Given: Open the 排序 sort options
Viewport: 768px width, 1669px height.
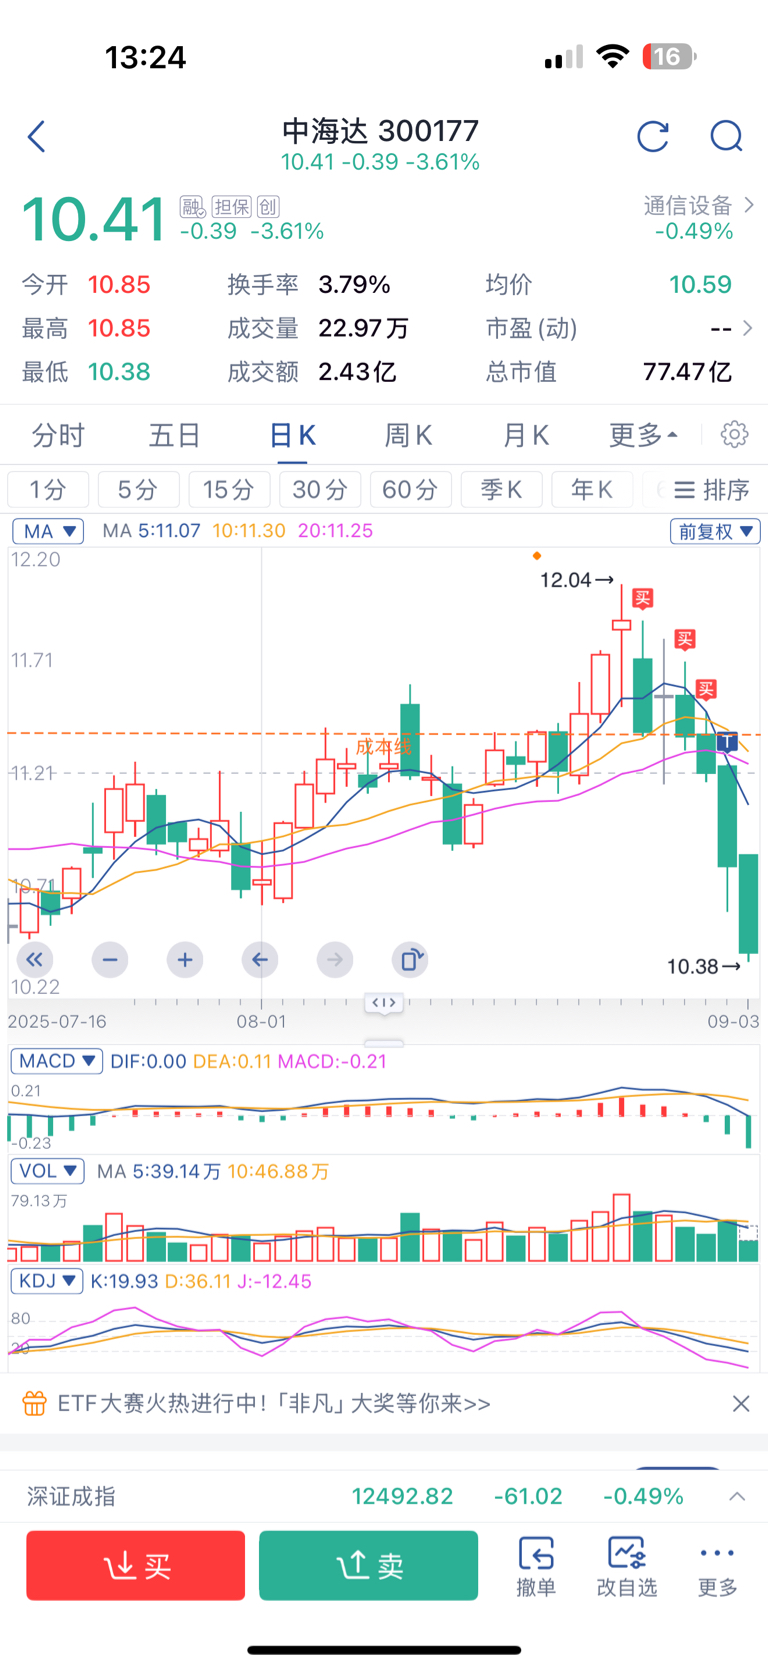Looking at the screenshot, I should pos(711,489).
